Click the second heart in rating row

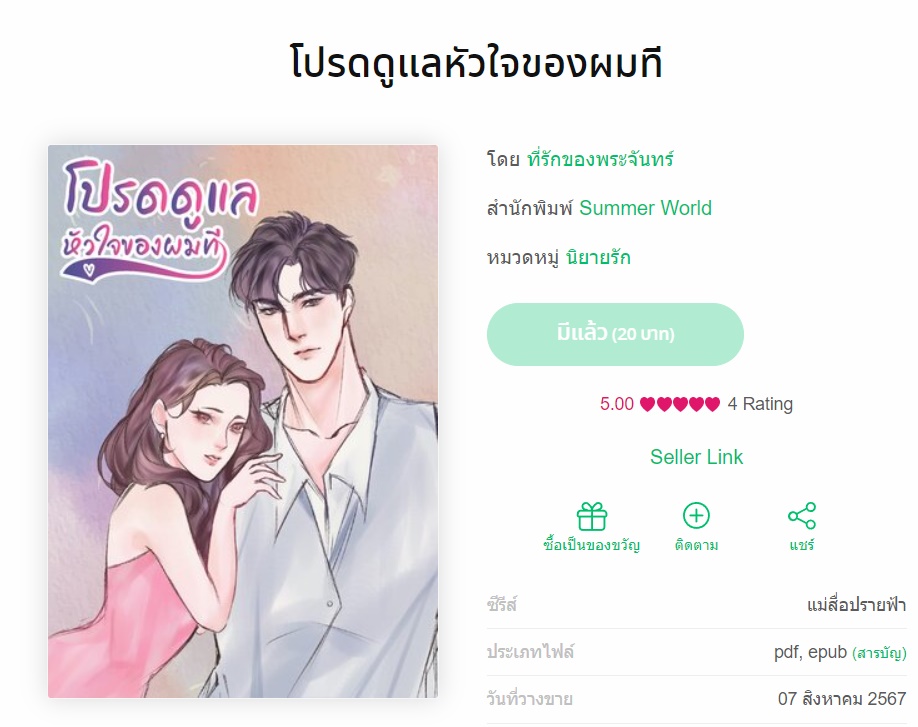(x=664, y=404)
